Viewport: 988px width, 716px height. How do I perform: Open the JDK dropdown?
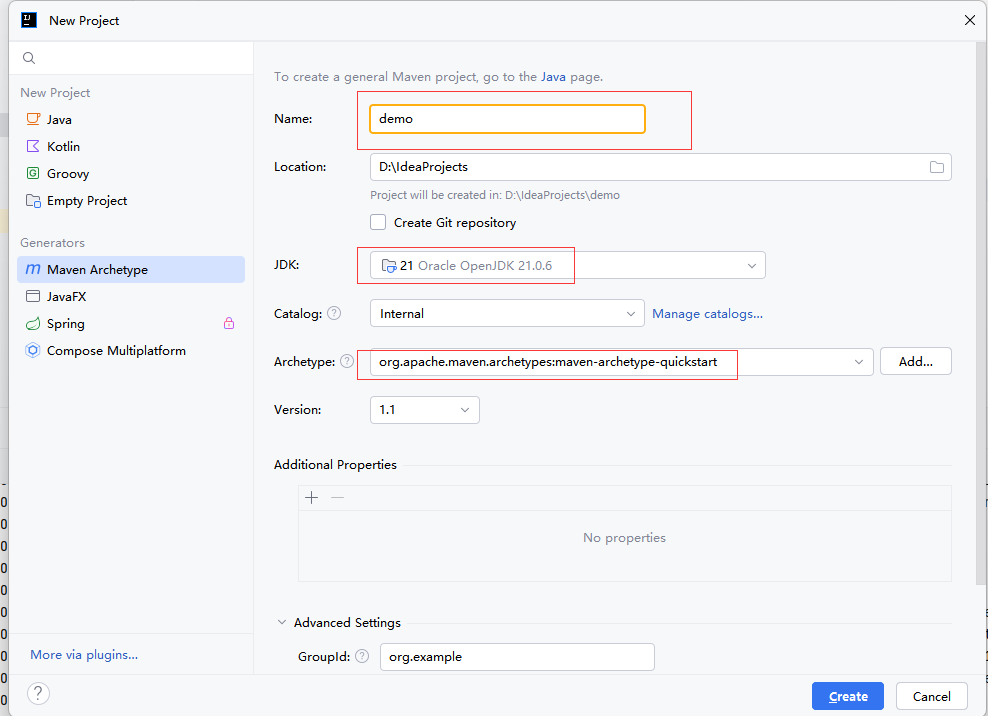752,265
